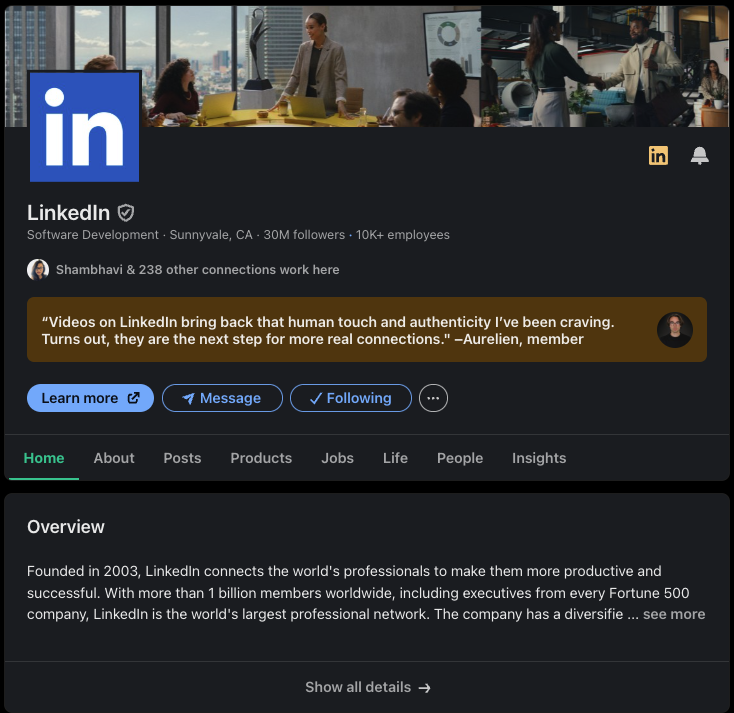Toggle the Following button

point(351,398)
